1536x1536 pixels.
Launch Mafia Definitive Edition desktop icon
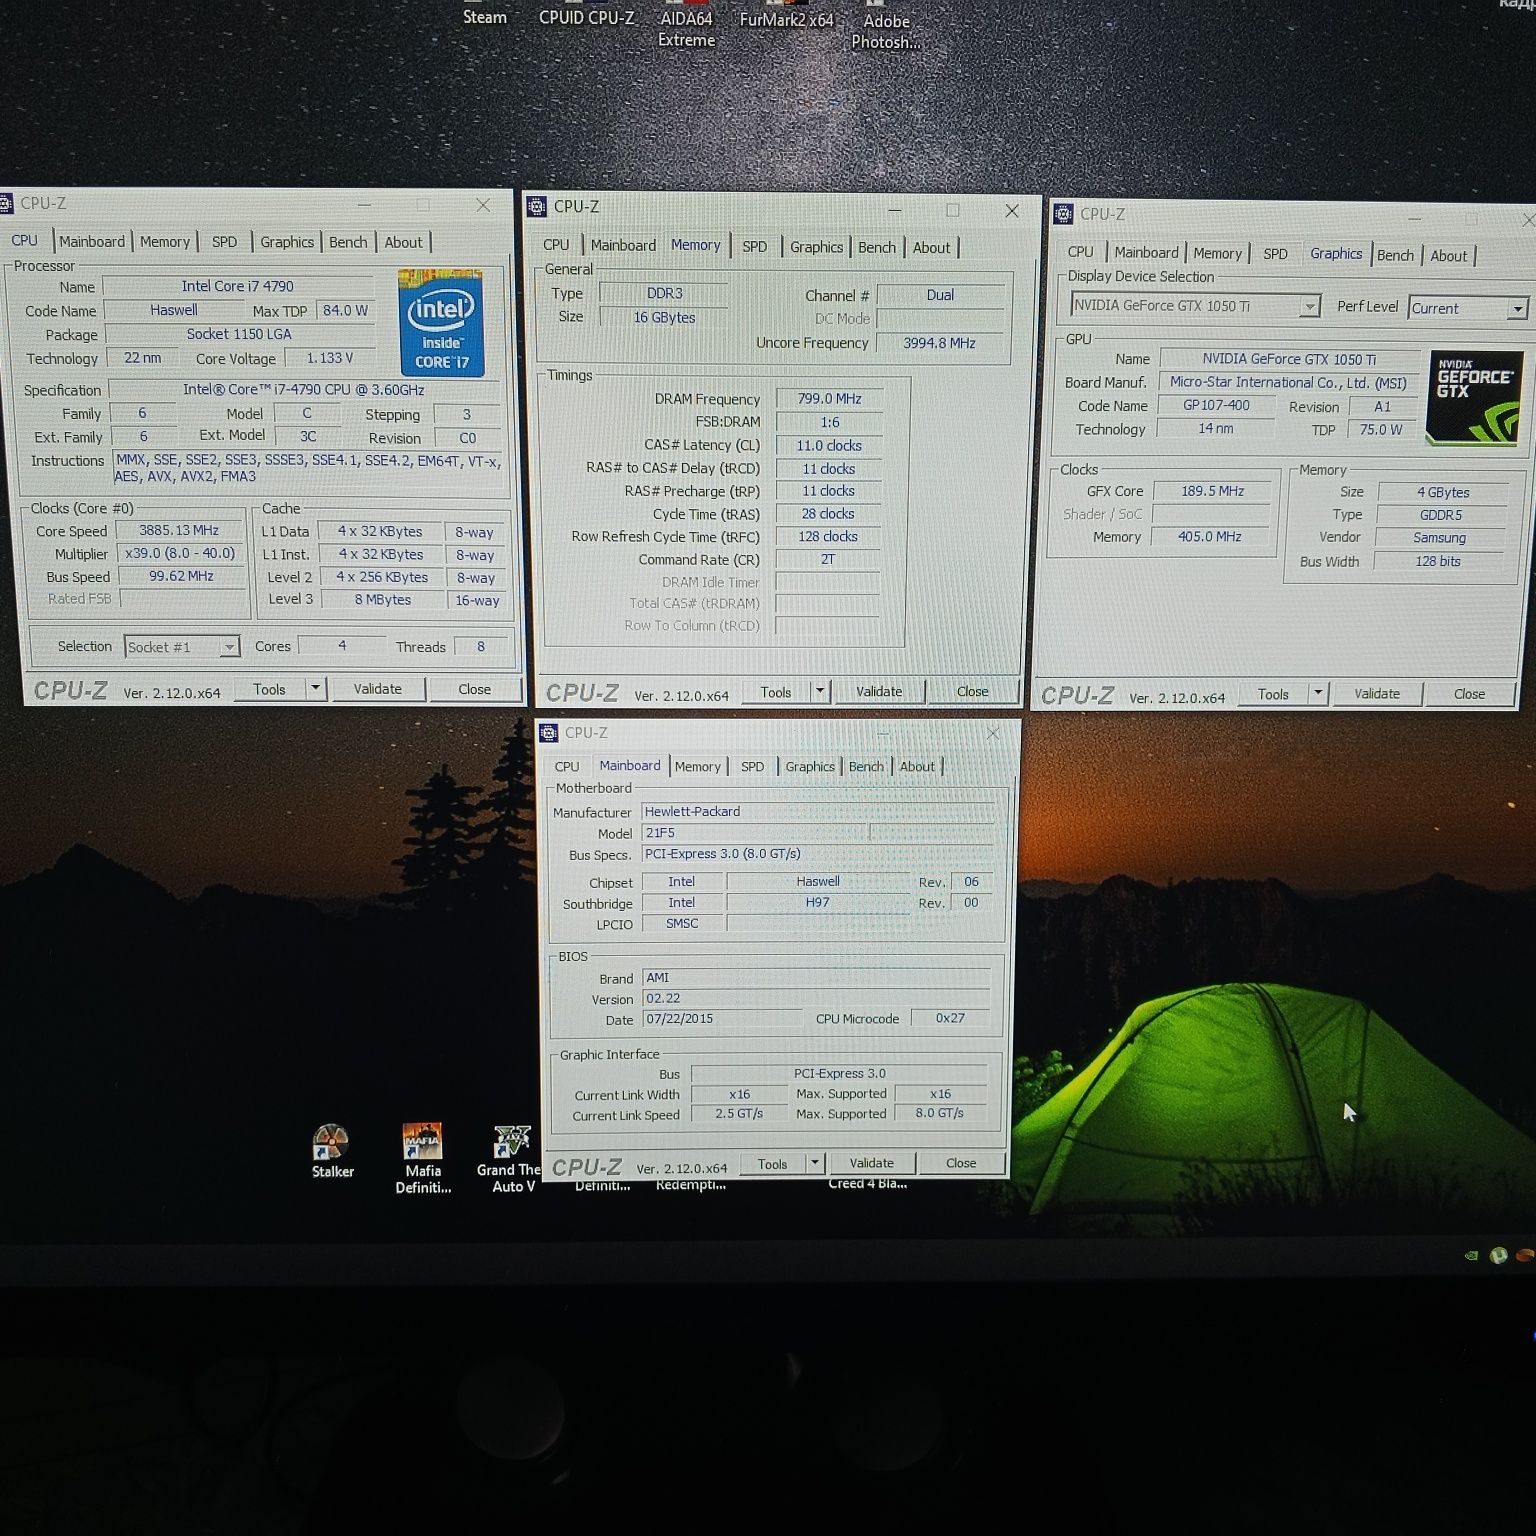pos(423,1158)
